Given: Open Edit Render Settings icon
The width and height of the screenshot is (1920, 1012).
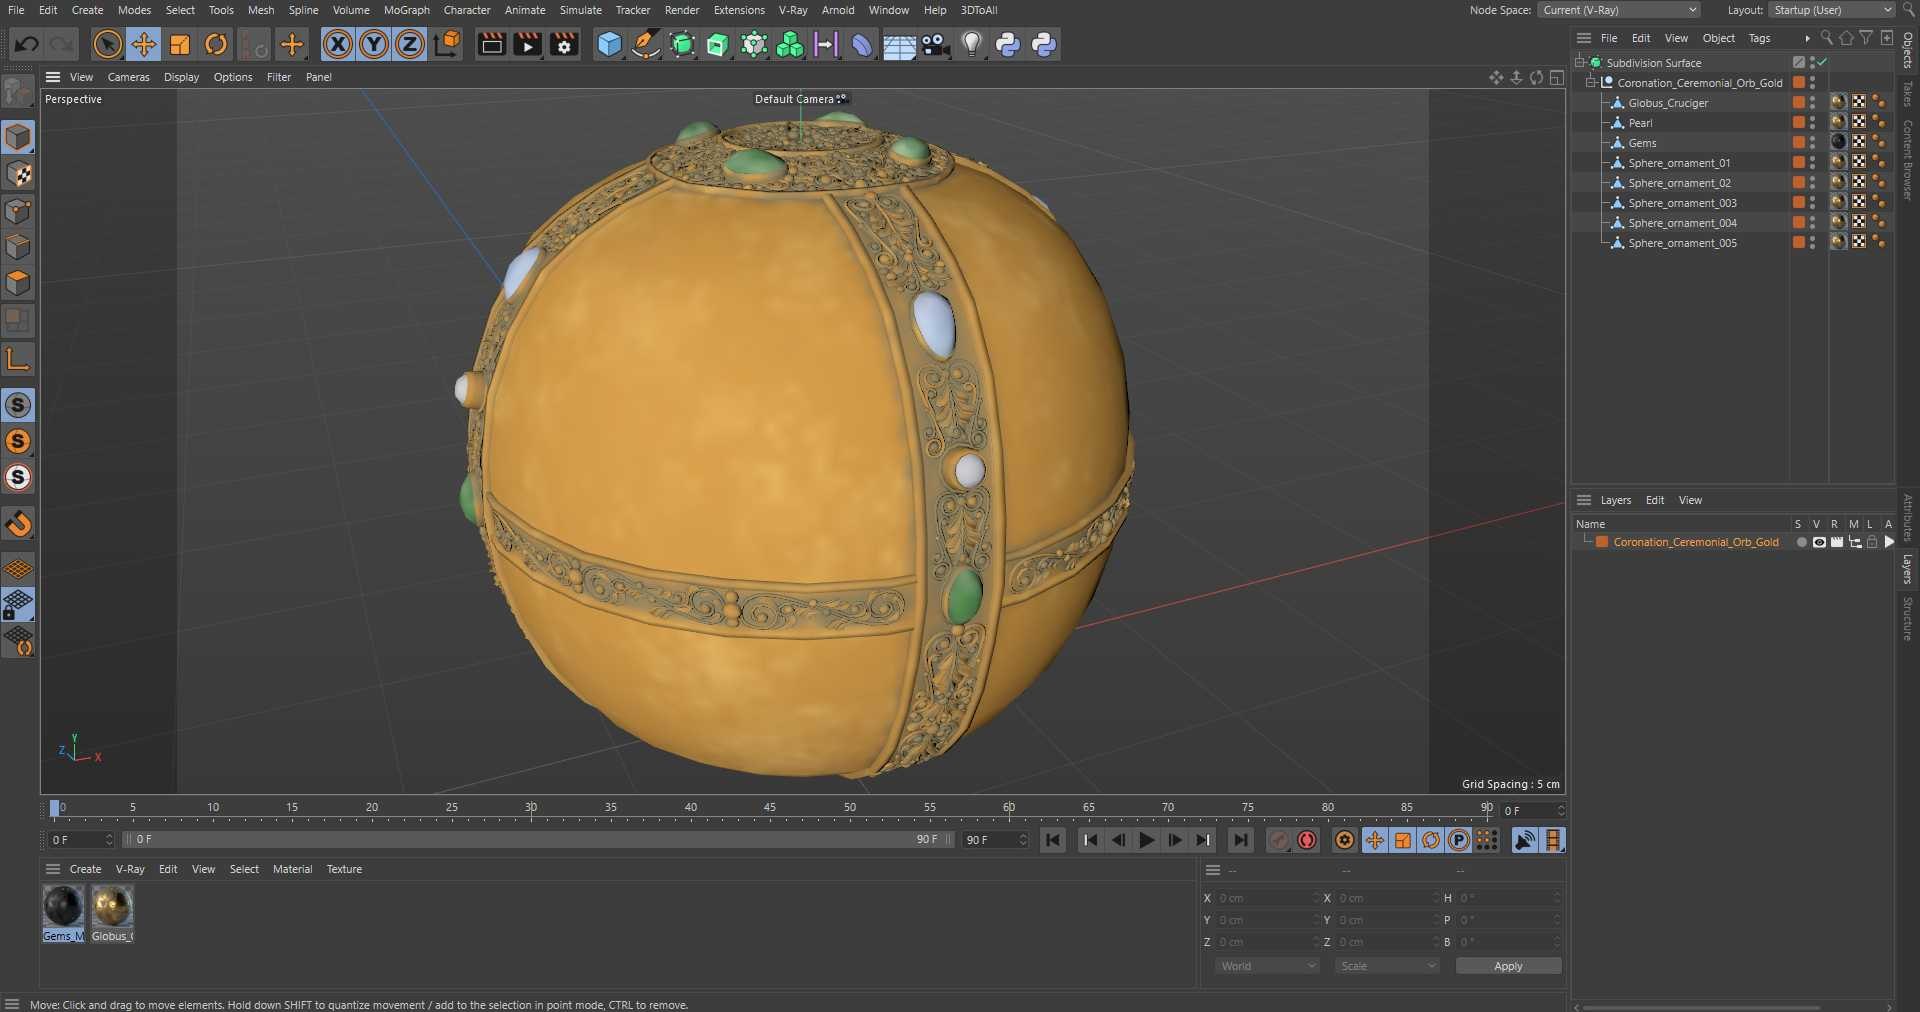Looking at the screenshot, I should [x=564, y=44].
